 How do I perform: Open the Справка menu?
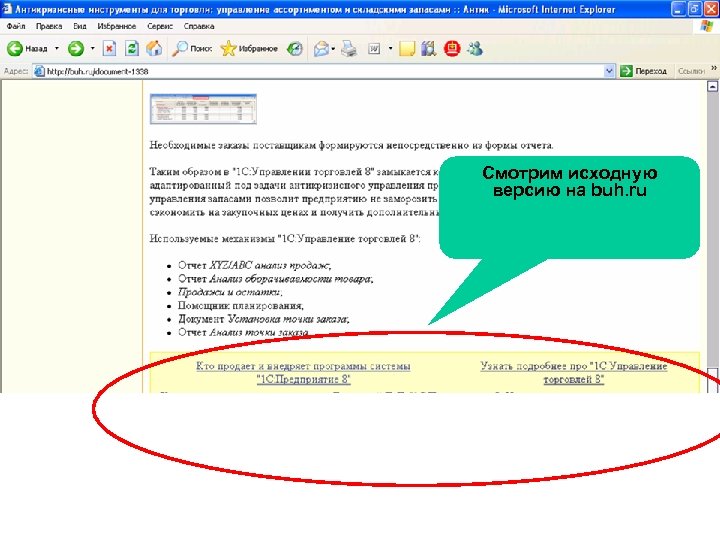[x=199, y=26]
